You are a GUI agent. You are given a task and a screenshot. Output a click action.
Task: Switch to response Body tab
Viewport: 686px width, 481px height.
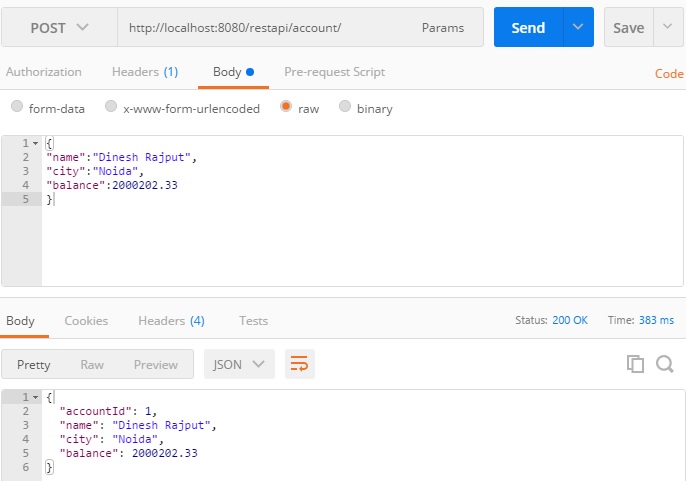(20, 321)
